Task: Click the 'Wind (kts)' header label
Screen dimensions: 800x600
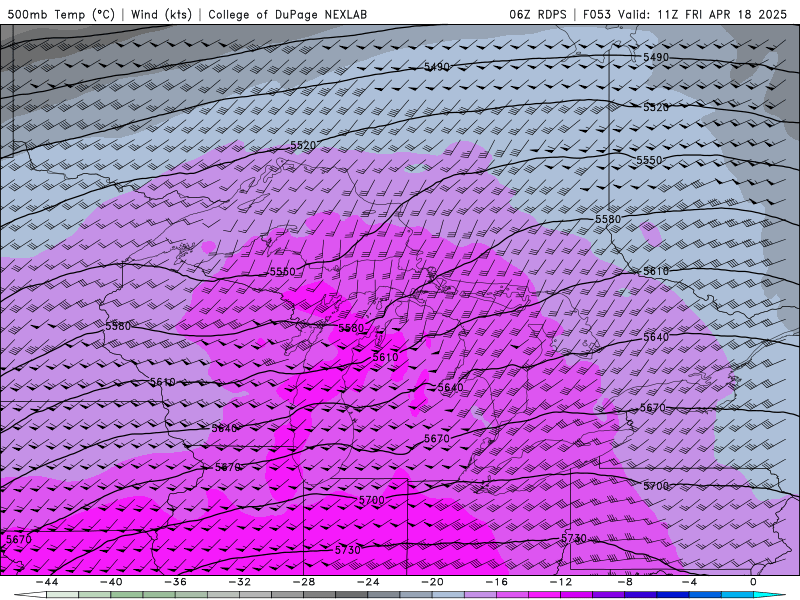Action: (x=161, y=14)
